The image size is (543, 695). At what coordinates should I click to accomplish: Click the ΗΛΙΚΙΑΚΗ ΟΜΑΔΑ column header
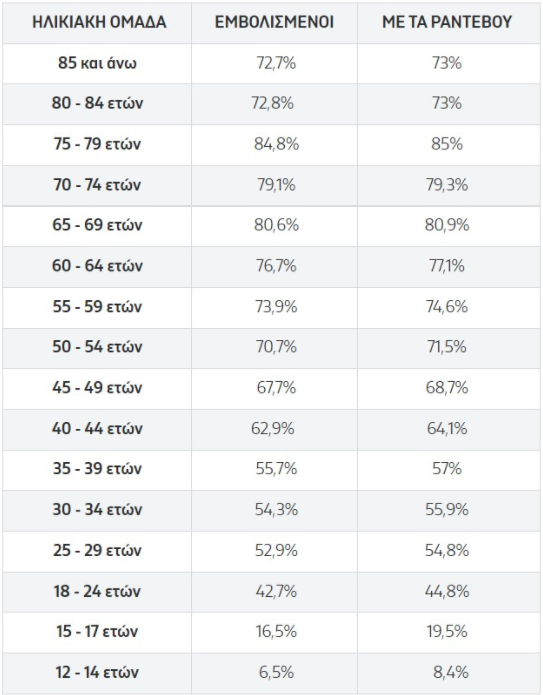coord(99,22)
